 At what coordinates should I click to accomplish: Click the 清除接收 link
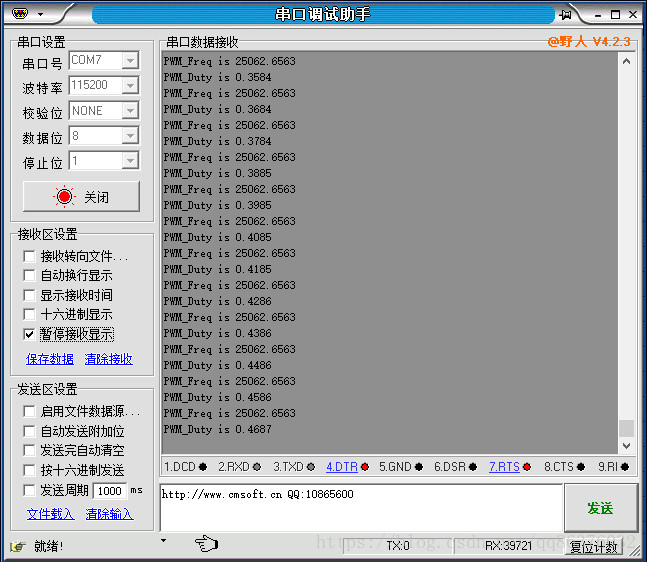(109, 359)
